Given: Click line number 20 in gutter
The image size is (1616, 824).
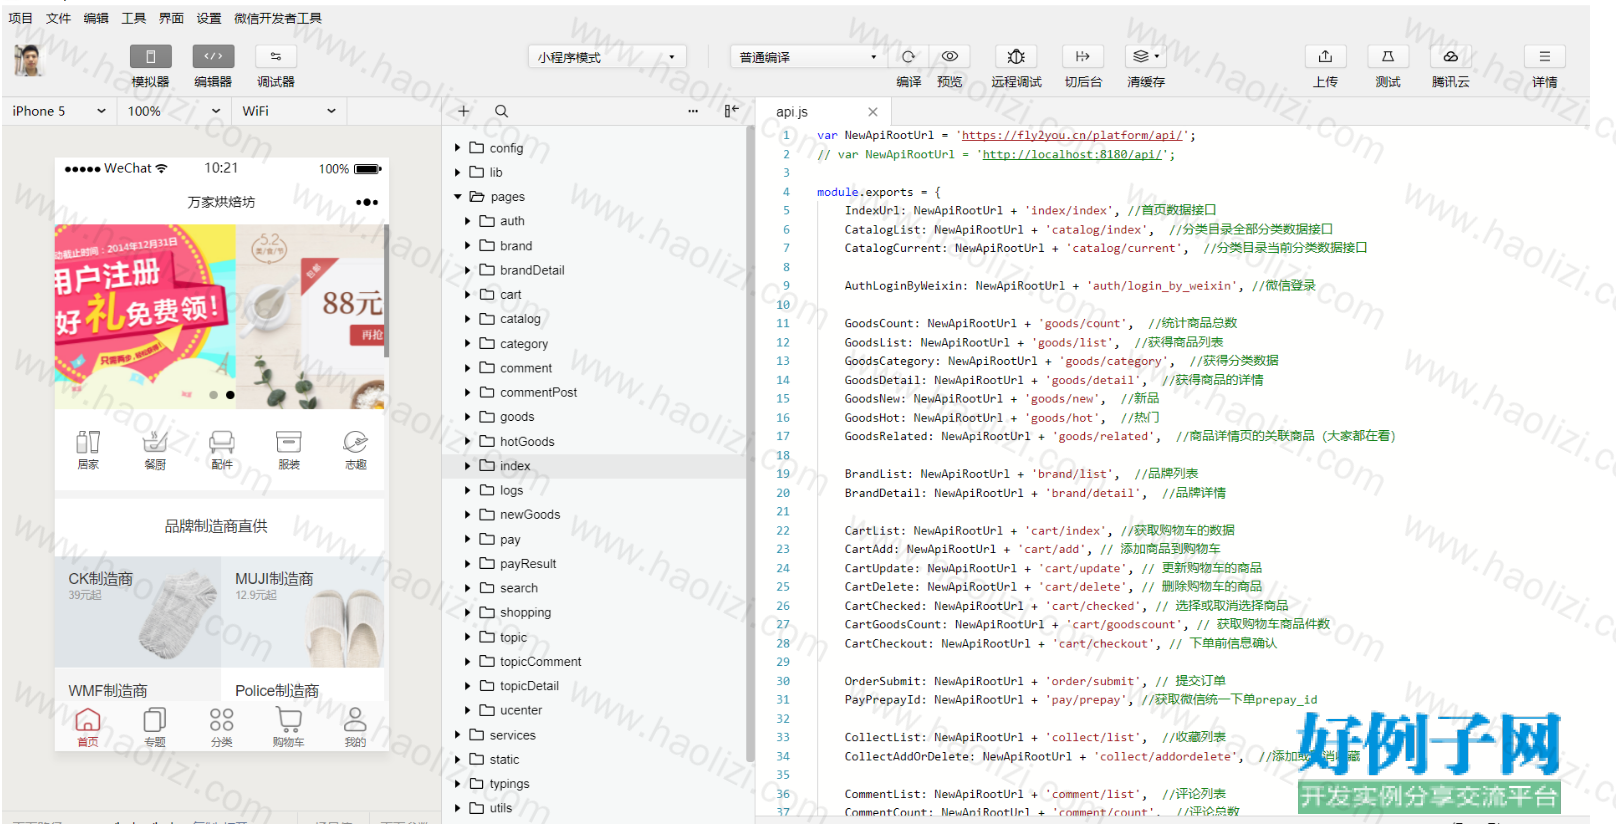Looking at the screenshot, I should pyautogui.click(x=783, y=493).
